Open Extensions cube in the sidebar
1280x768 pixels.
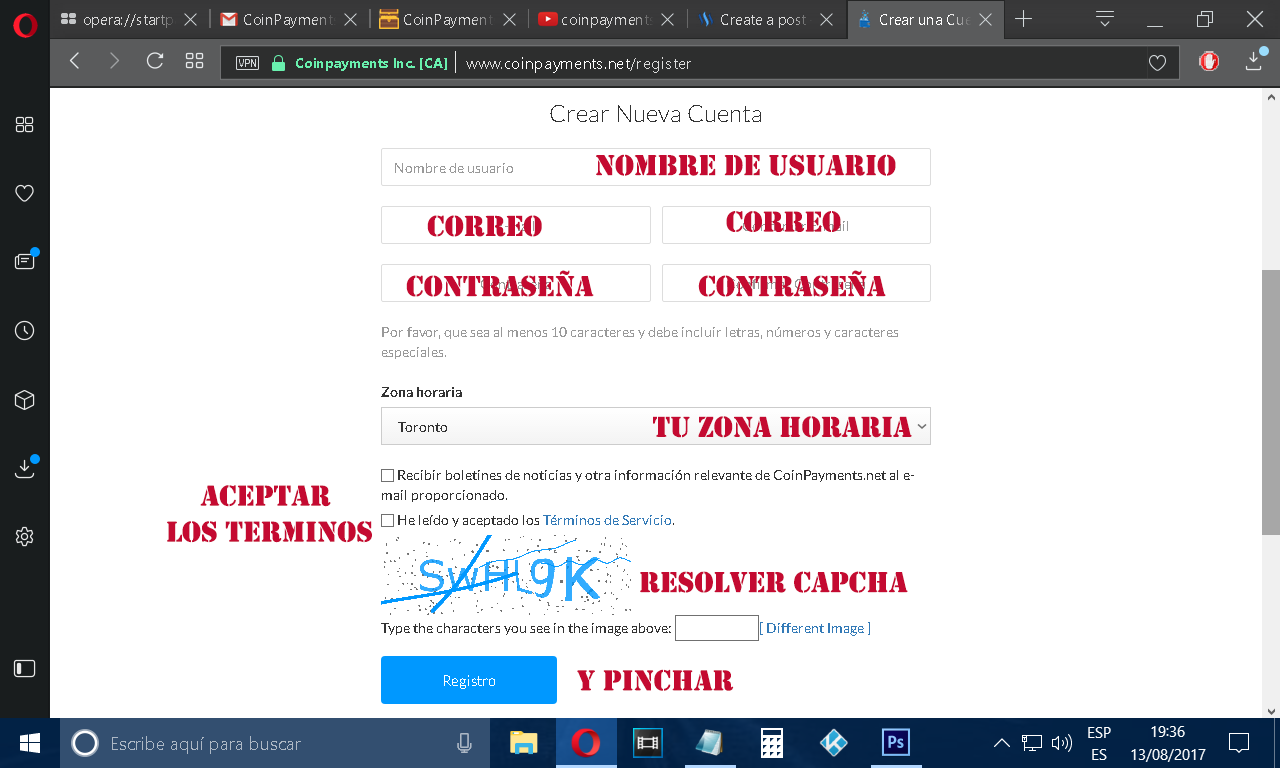point(25,400)
